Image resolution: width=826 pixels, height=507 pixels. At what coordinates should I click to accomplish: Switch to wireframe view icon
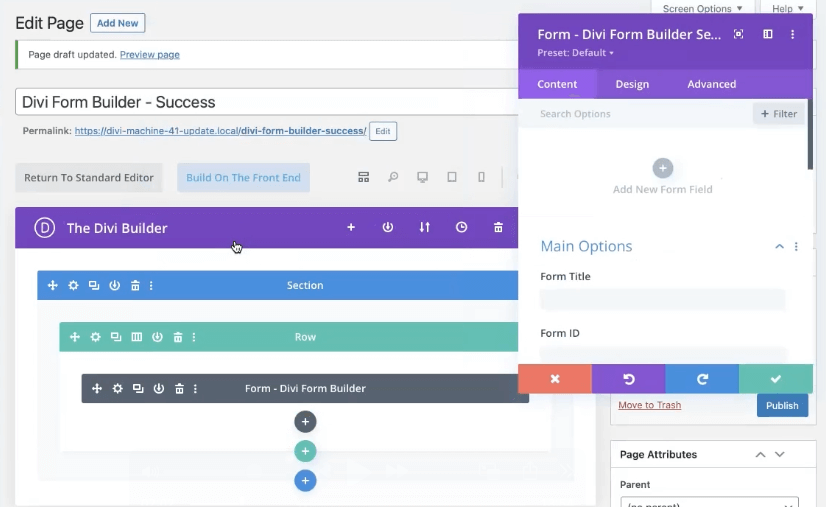363,177
